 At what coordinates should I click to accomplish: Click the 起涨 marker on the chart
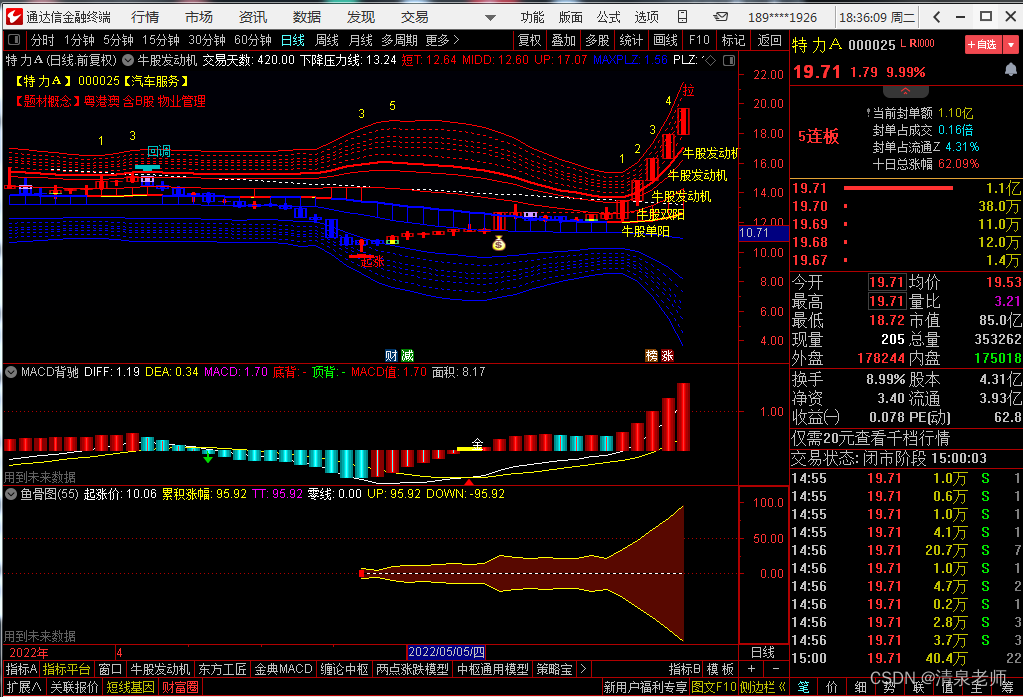[373, 261]
